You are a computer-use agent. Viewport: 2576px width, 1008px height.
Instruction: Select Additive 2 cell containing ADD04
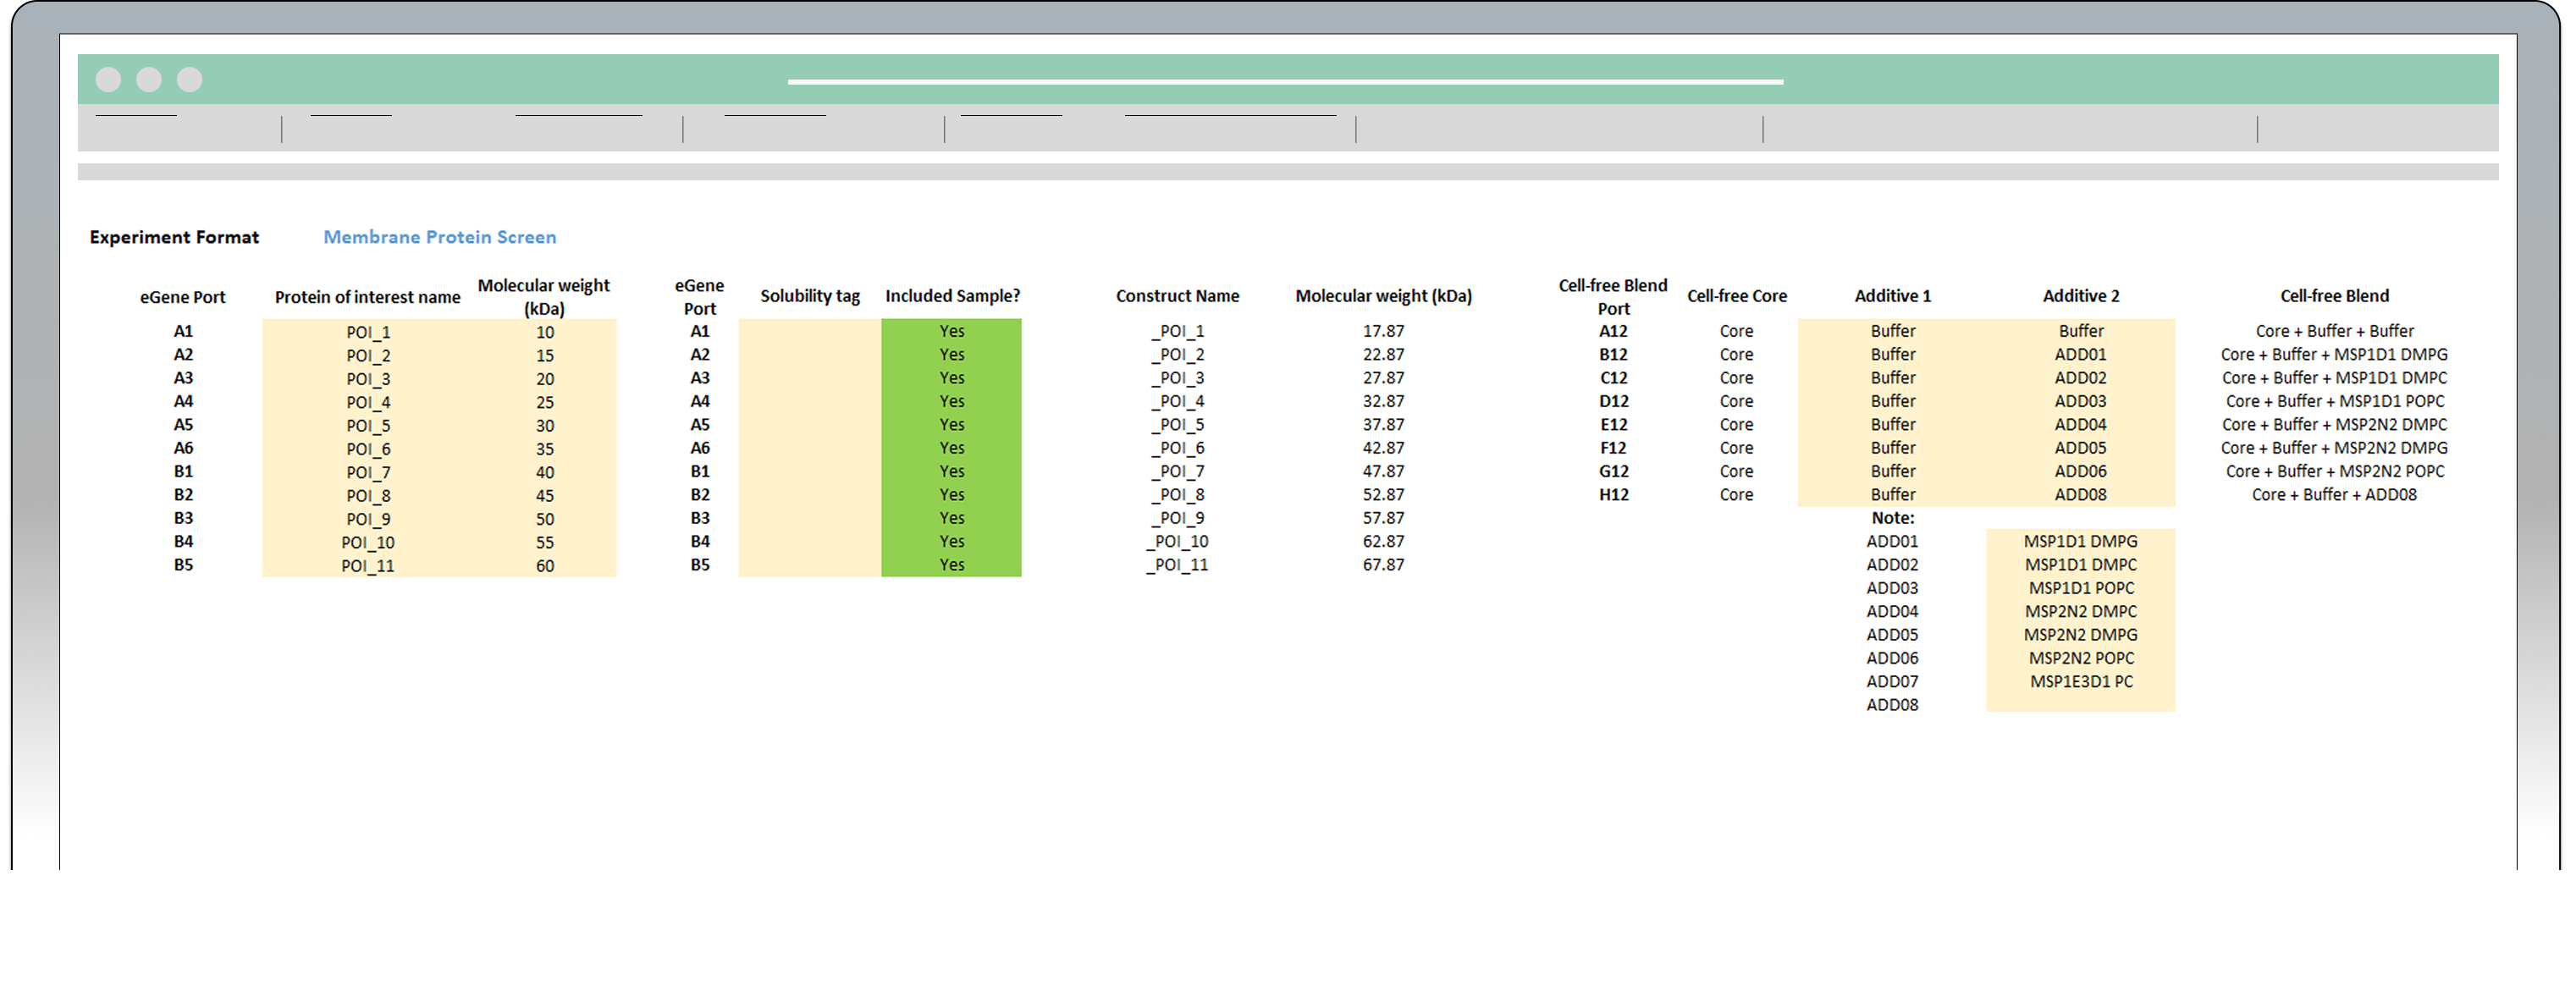(2080, 424)
